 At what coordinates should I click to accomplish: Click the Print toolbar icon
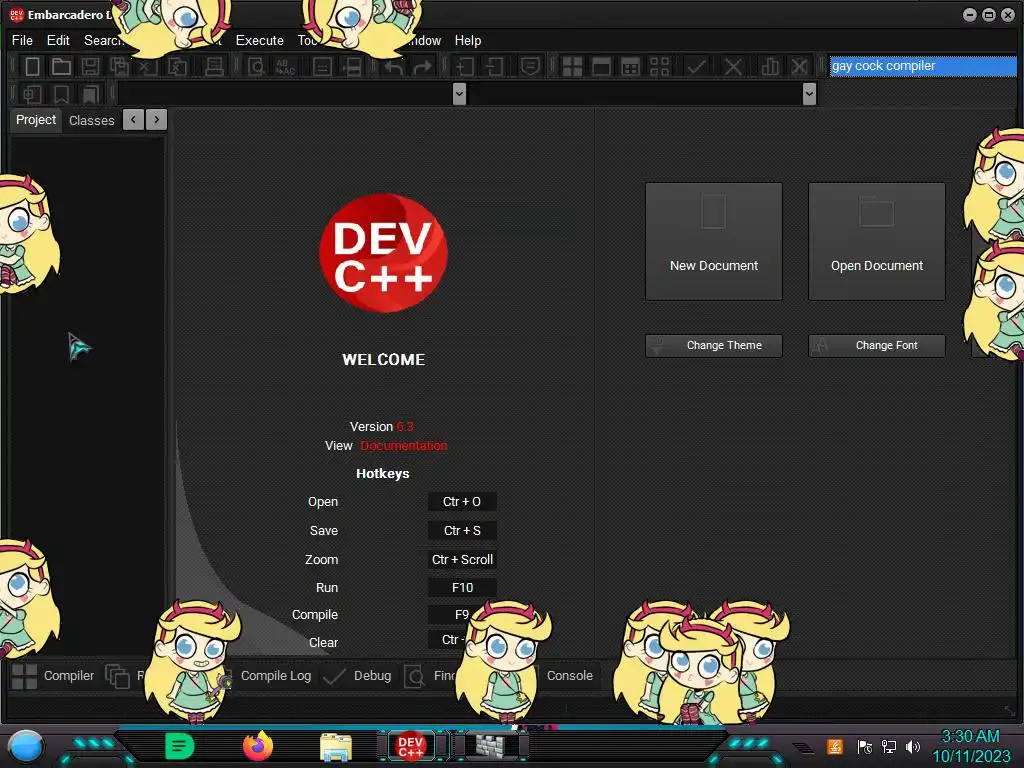(214, 67)
